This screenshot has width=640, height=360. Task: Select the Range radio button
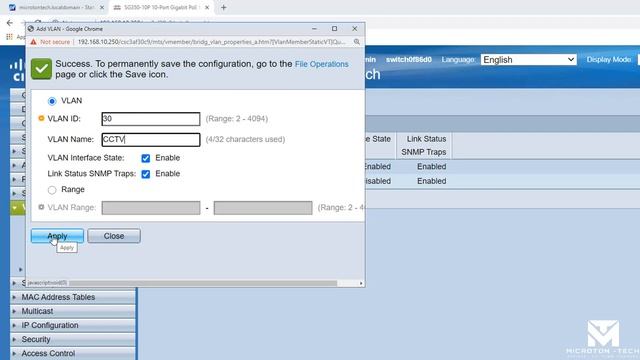(52, 190)
